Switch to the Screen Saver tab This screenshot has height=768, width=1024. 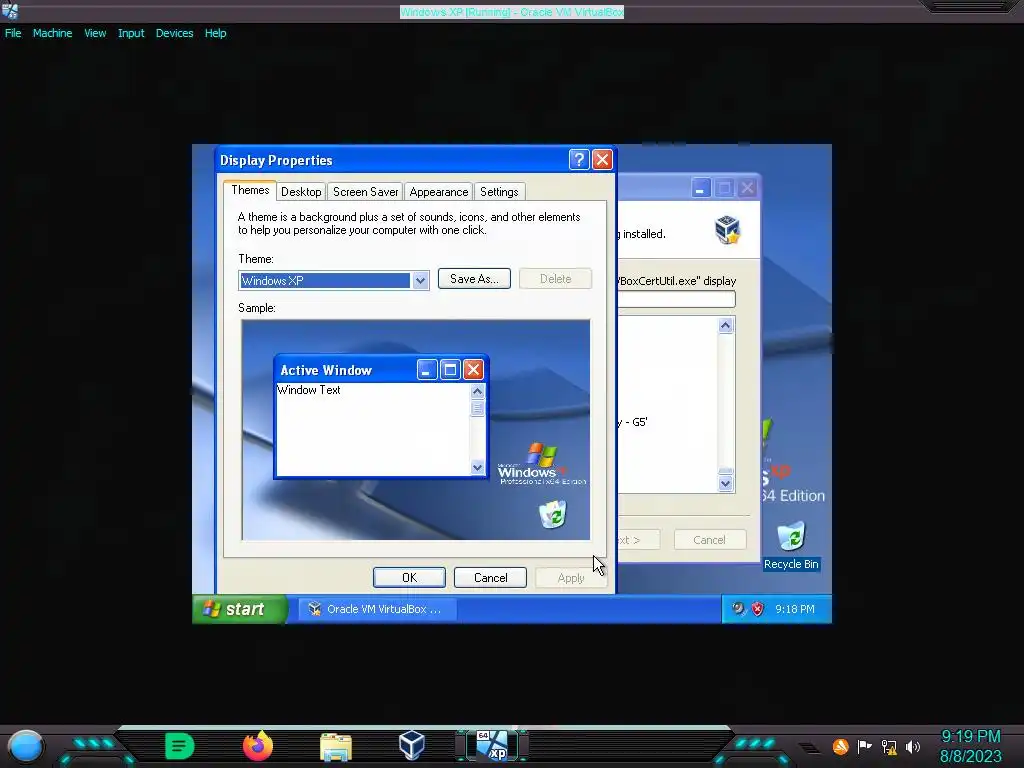point(365,192)
